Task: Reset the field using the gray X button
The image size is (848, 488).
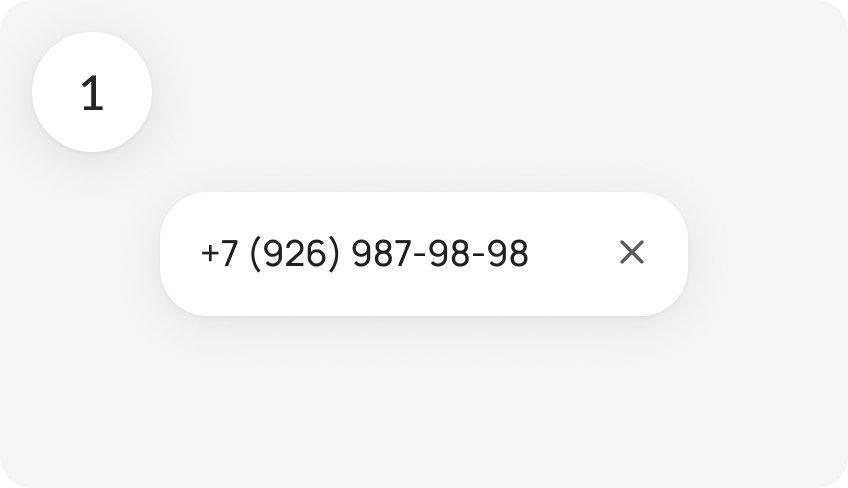Action: pyautogui.click(x=632, y=252)
